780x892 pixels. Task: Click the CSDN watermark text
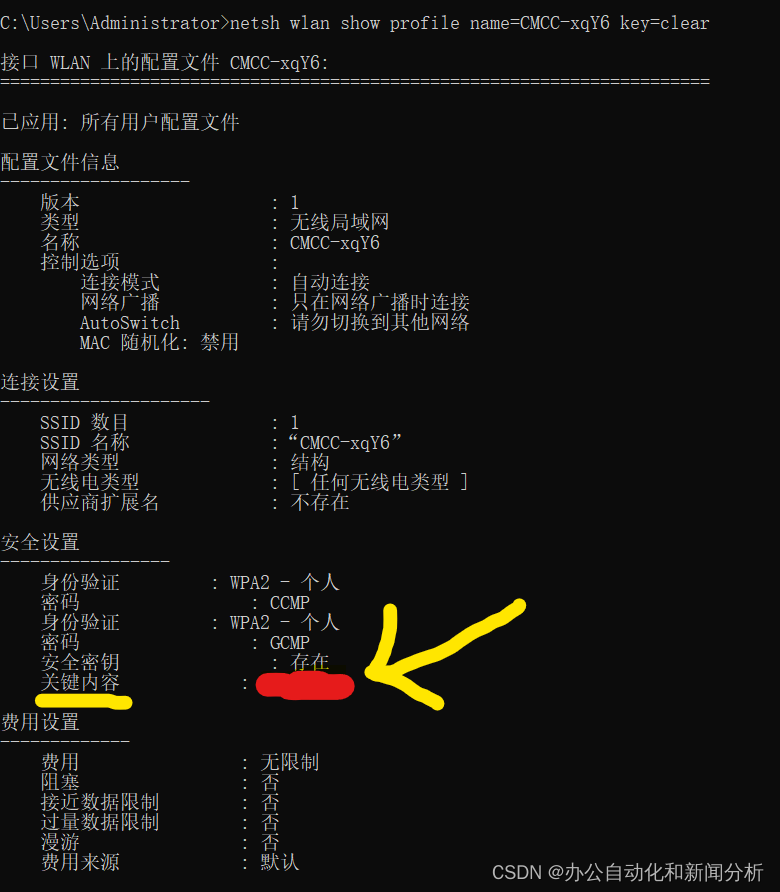point(627,872)
